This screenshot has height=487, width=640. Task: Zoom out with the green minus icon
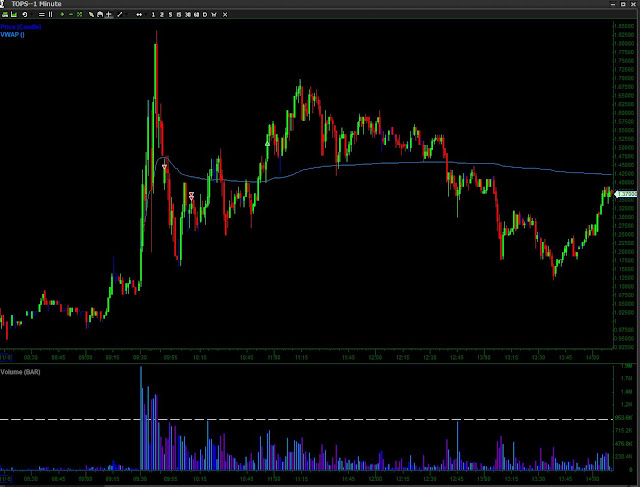[71, 14]
